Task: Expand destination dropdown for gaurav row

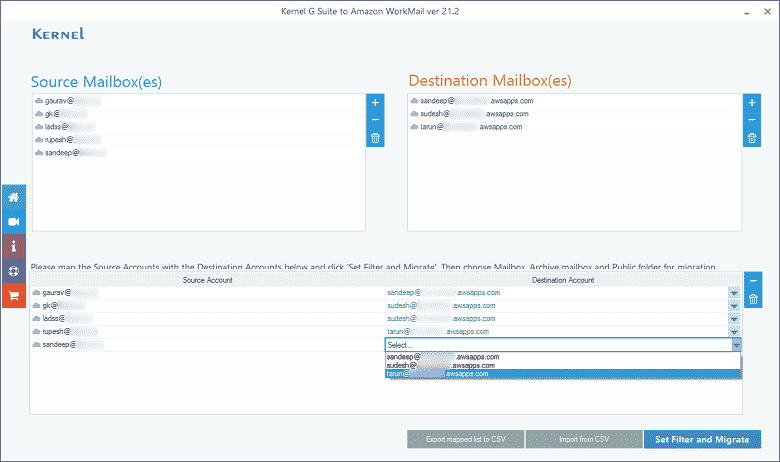Action: pyautogui.click(x=734, y=293)
